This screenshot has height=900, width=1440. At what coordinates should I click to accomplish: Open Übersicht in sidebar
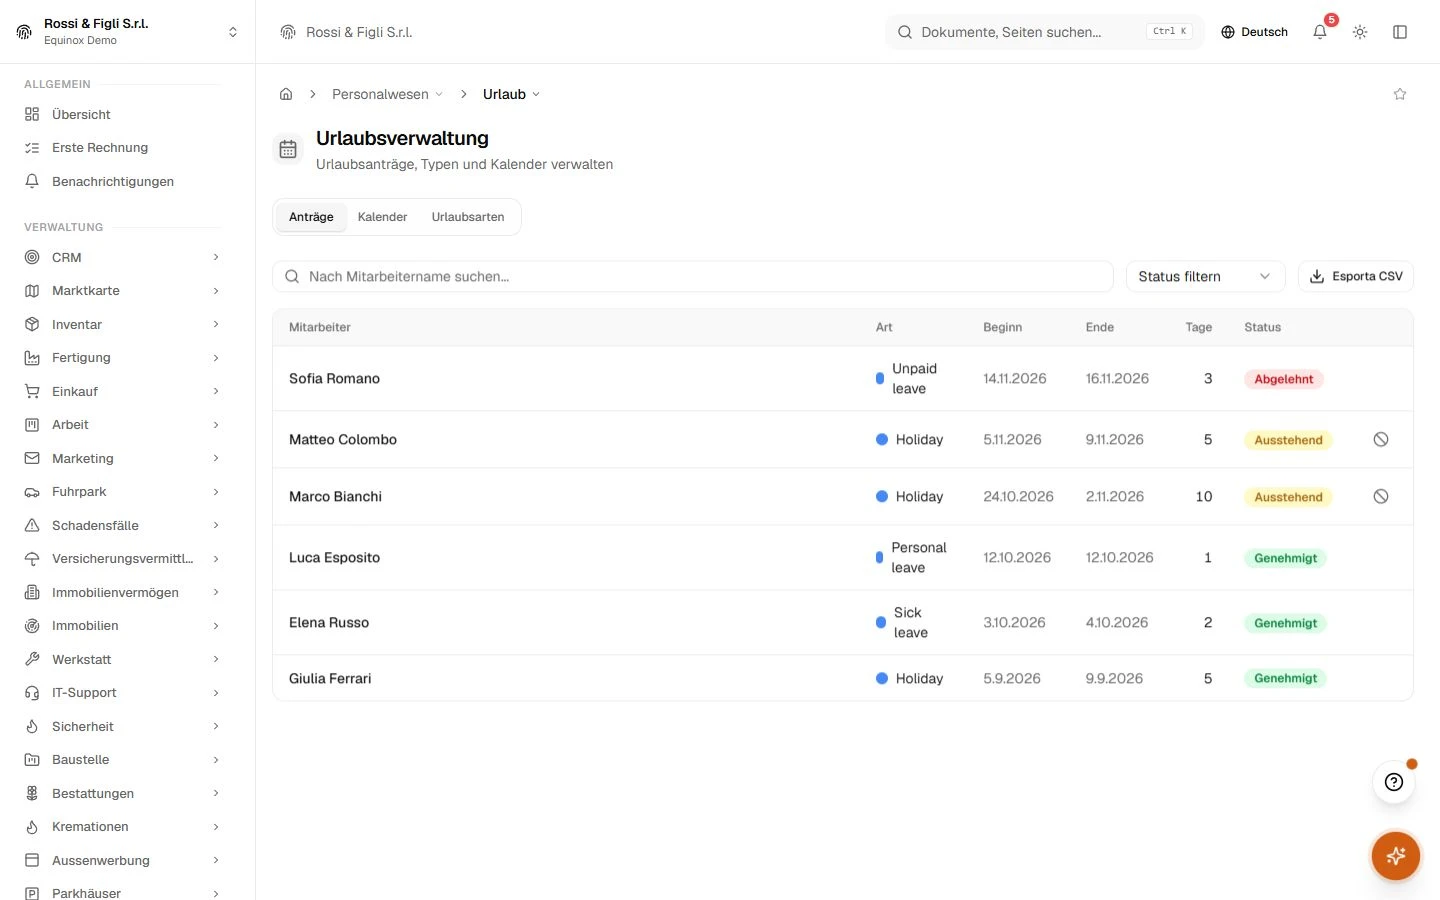120,114
